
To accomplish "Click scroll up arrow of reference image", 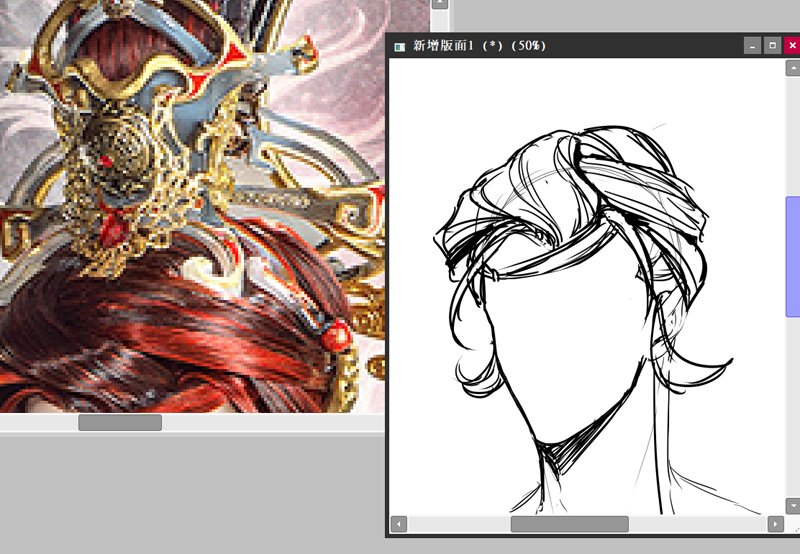I will 439,5.
